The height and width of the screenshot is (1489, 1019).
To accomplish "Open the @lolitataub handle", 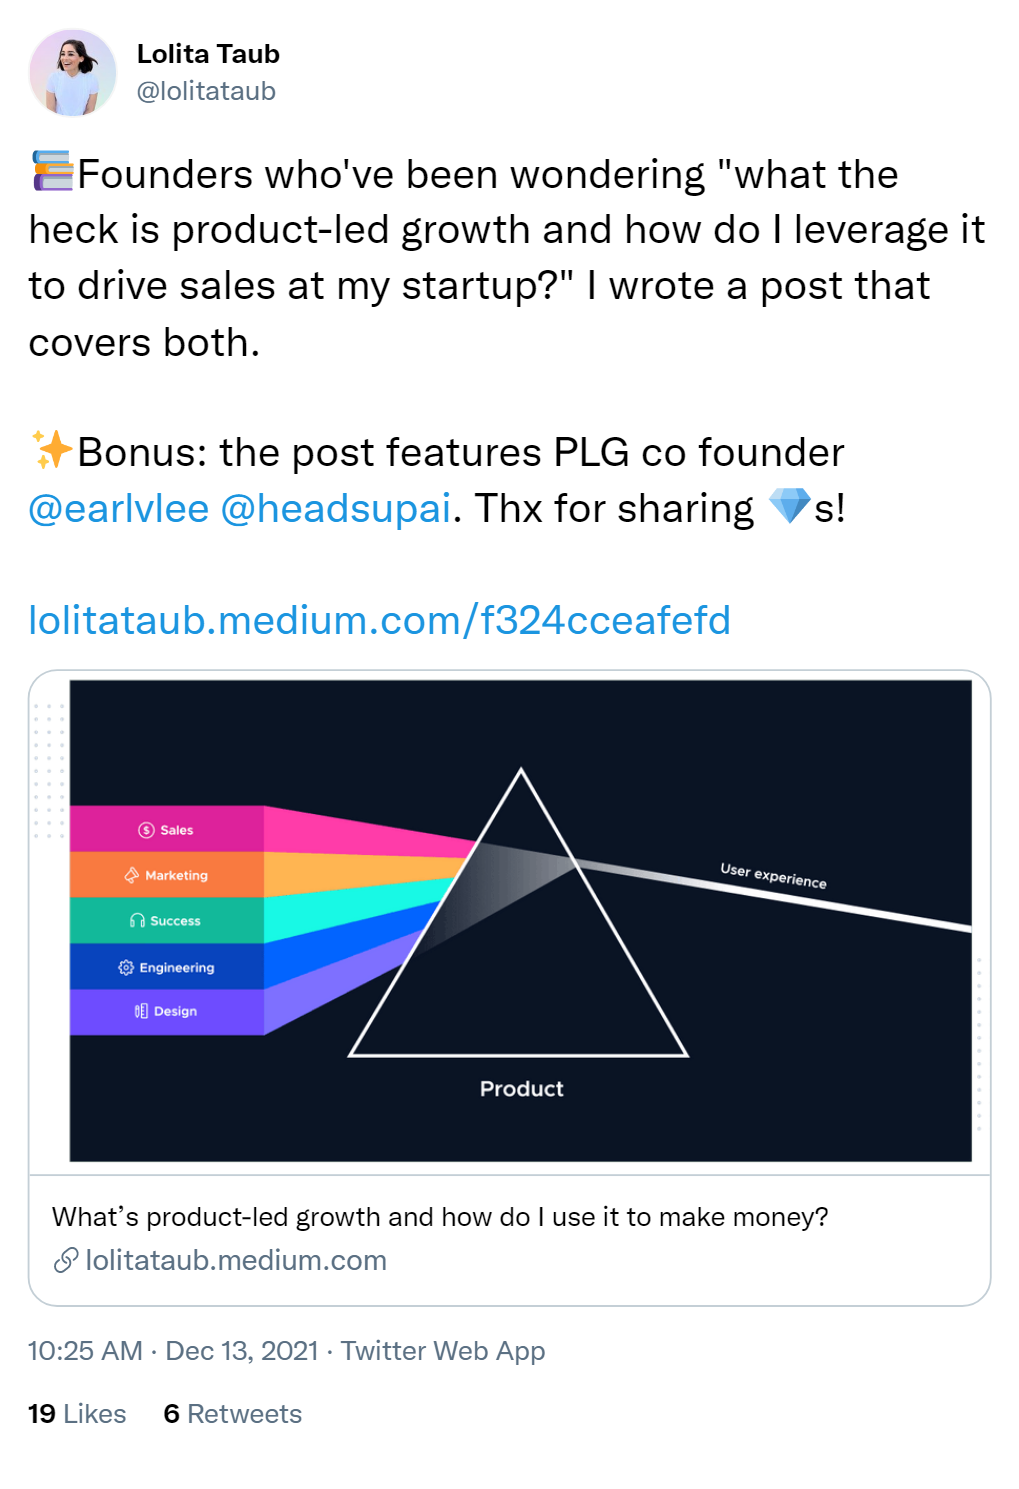I will coord(206,91).
